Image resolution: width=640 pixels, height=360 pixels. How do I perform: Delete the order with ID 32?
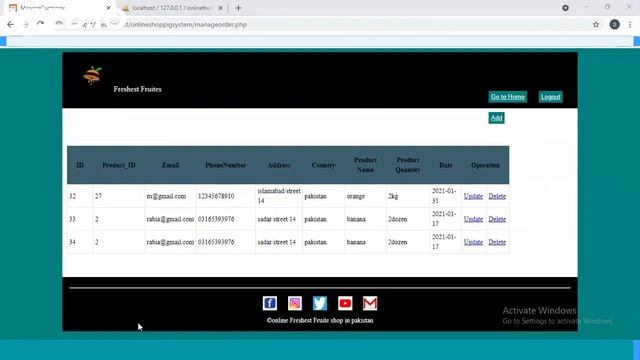497,196
